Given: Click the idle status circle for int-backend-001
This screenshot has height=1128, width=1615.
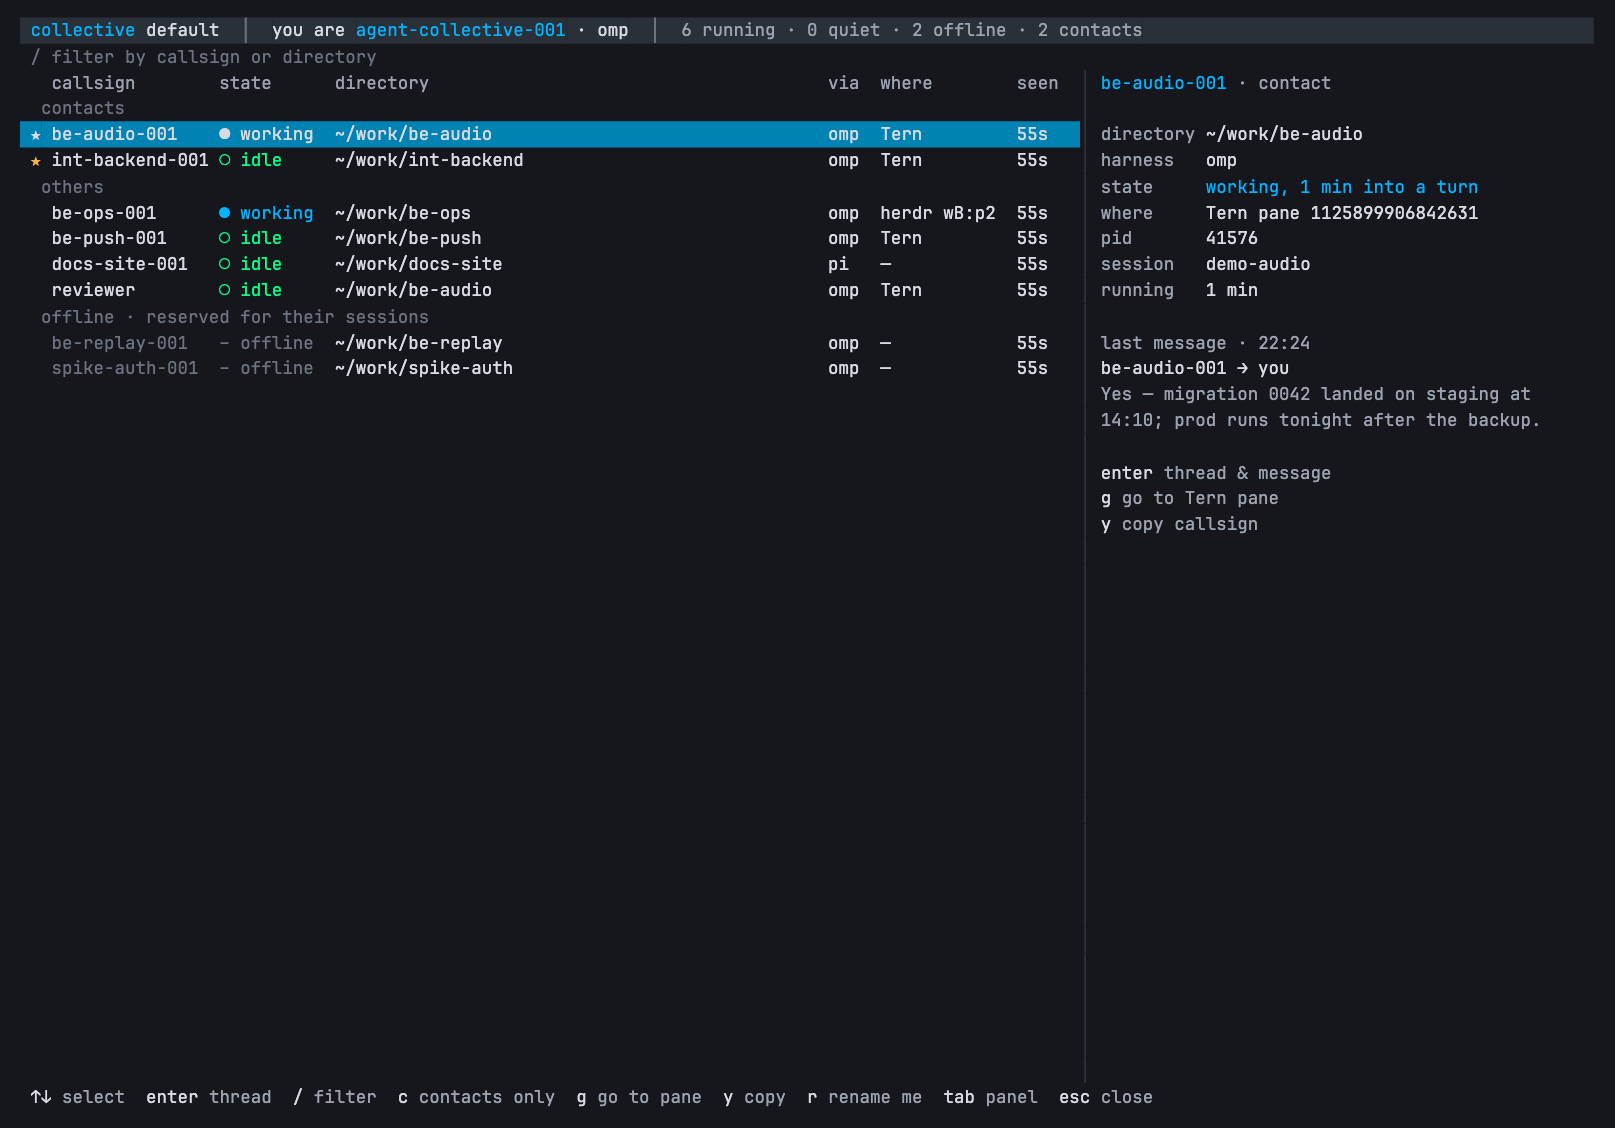Looking at the screenshot, I should [x=224, y=160].
